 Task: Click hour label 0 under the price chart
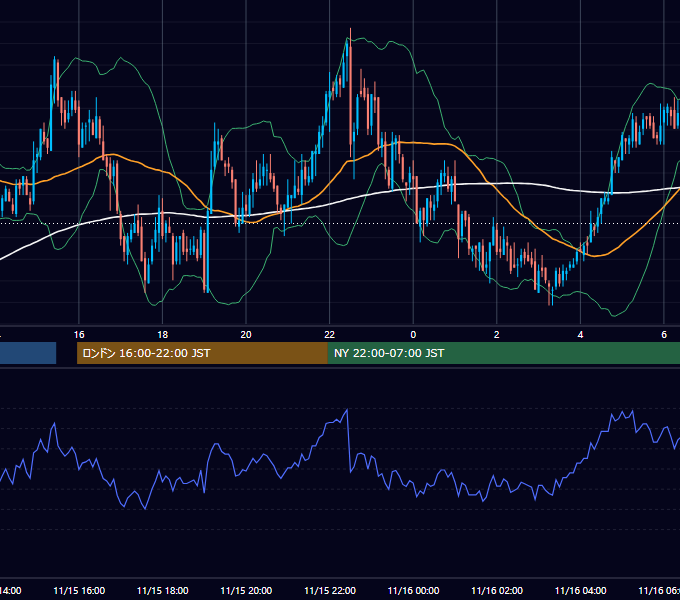pyautogui.click(x=413, y=335)
